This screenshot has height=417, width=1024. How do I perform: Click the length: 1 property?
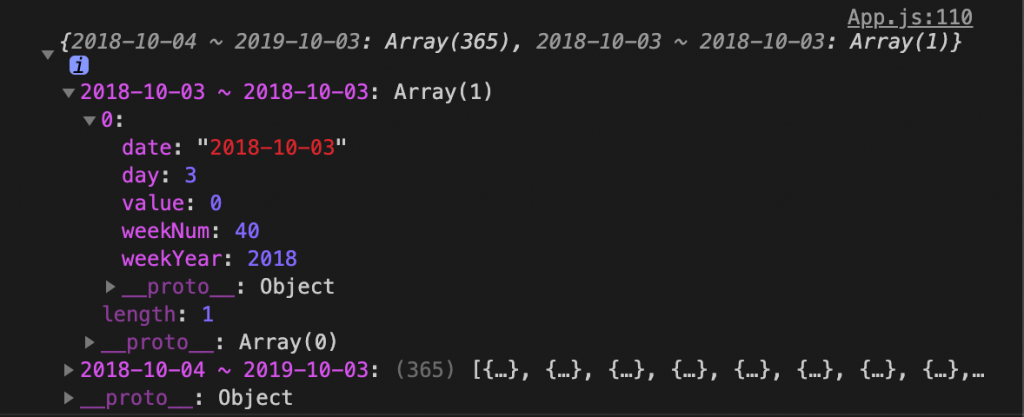[158, 315]
